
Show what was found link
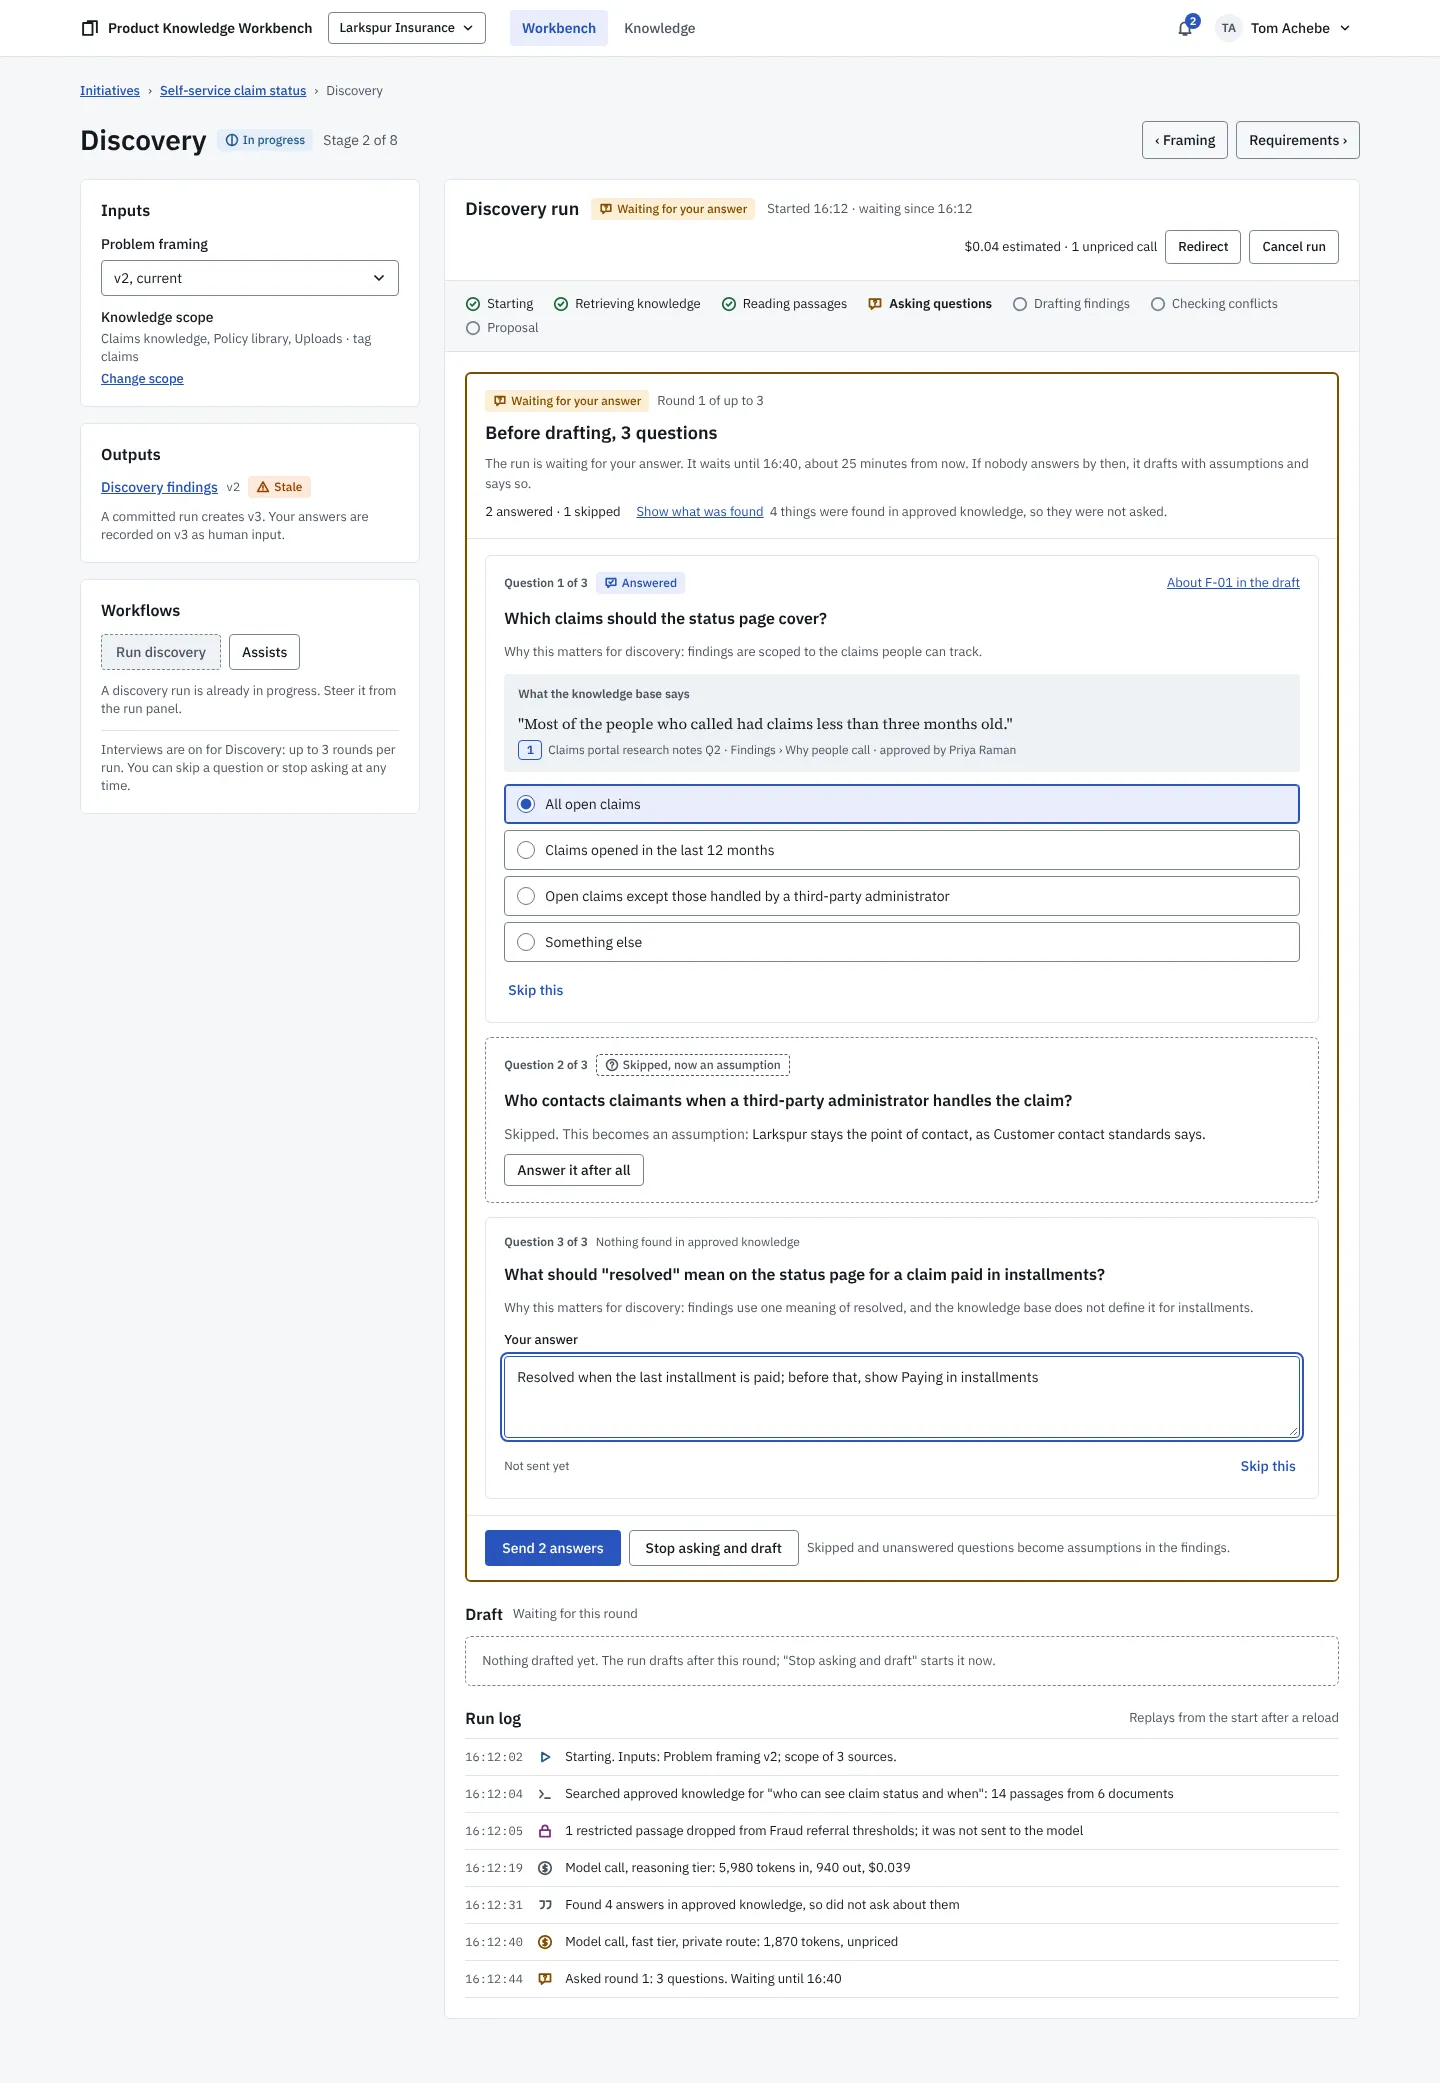coord(700,512)
